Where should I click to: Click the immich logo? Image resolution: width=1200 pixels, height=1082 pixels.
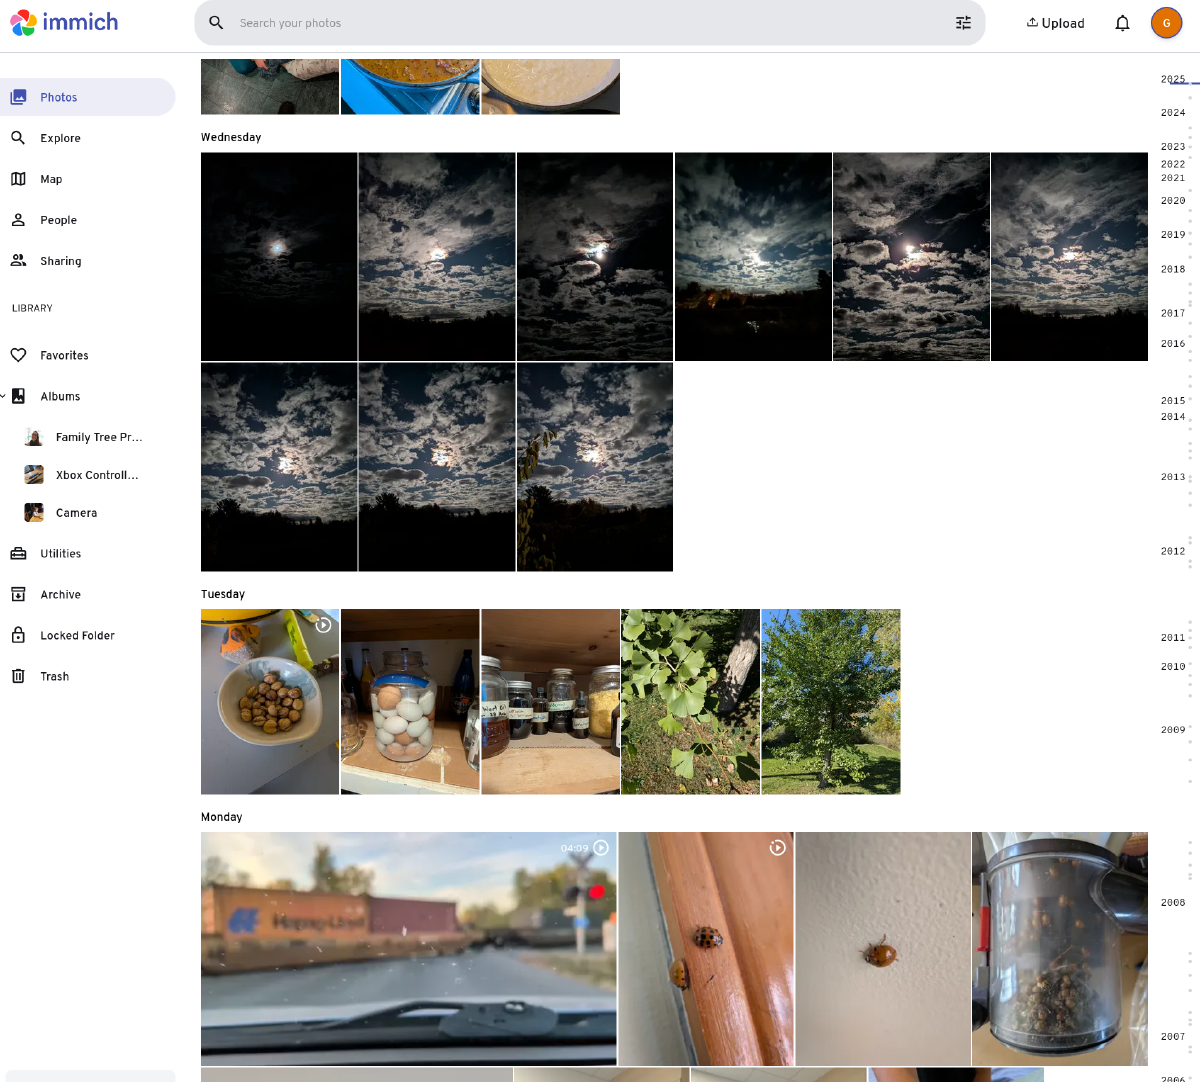point(65,22)
